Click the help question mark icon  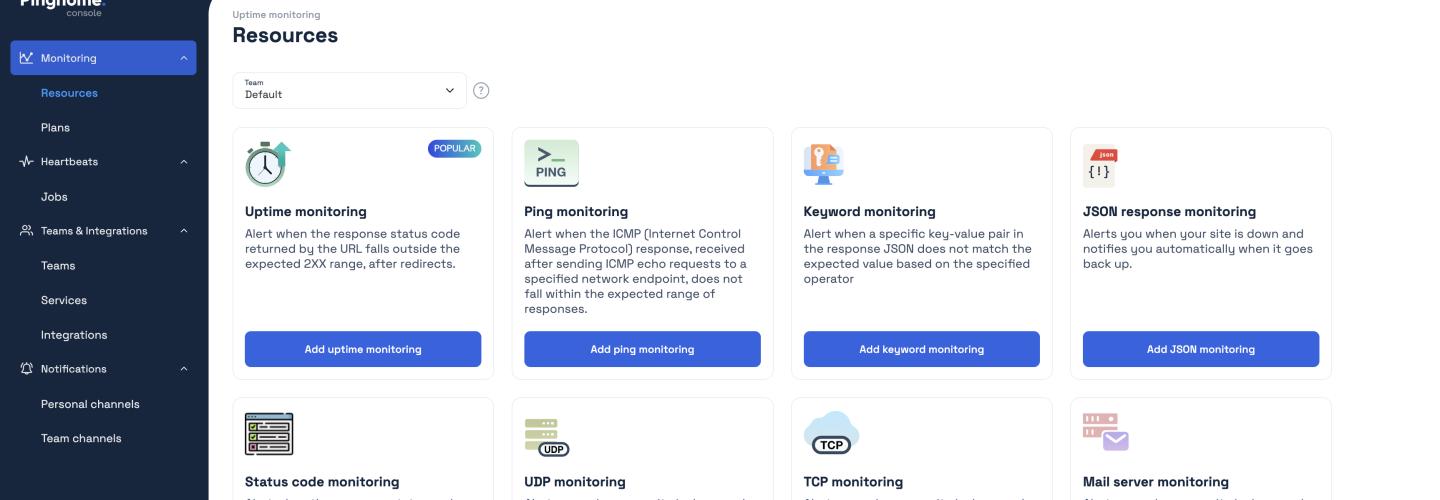point(481,91)
